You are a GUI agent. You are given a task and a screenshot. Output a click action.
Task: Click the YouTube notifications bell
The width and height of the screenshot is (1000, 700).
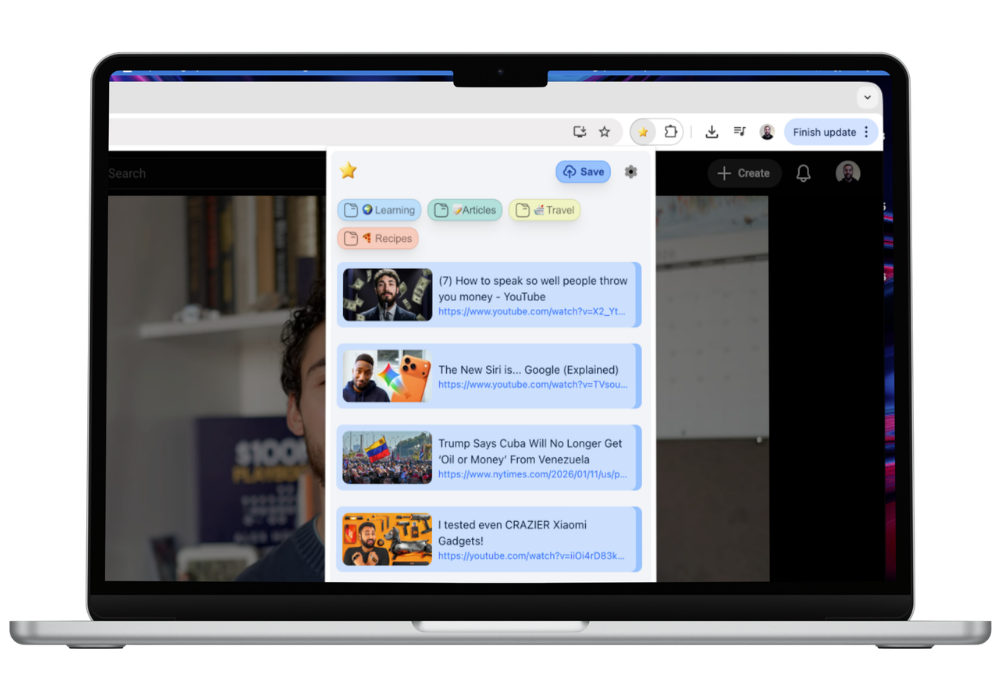pyautogui.click(x=803, y=173)
